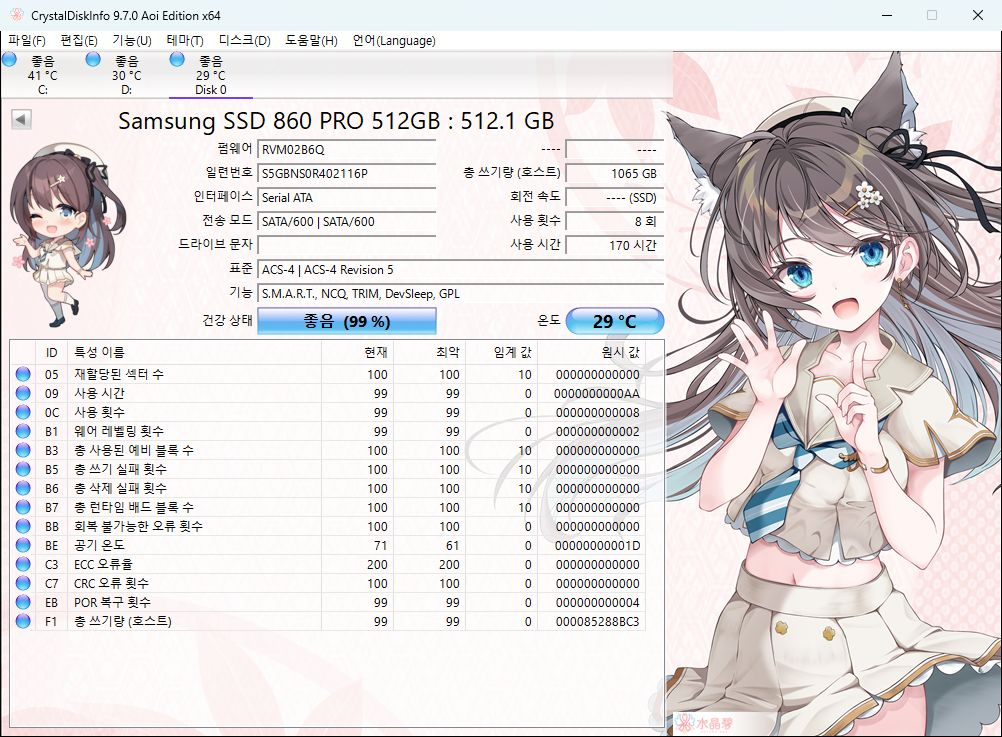Image resolution: width=1002 pixels, height=737 pixels.
Task: Click blue dot beside 재할당된 섹터 수
Action: point(22,374)
